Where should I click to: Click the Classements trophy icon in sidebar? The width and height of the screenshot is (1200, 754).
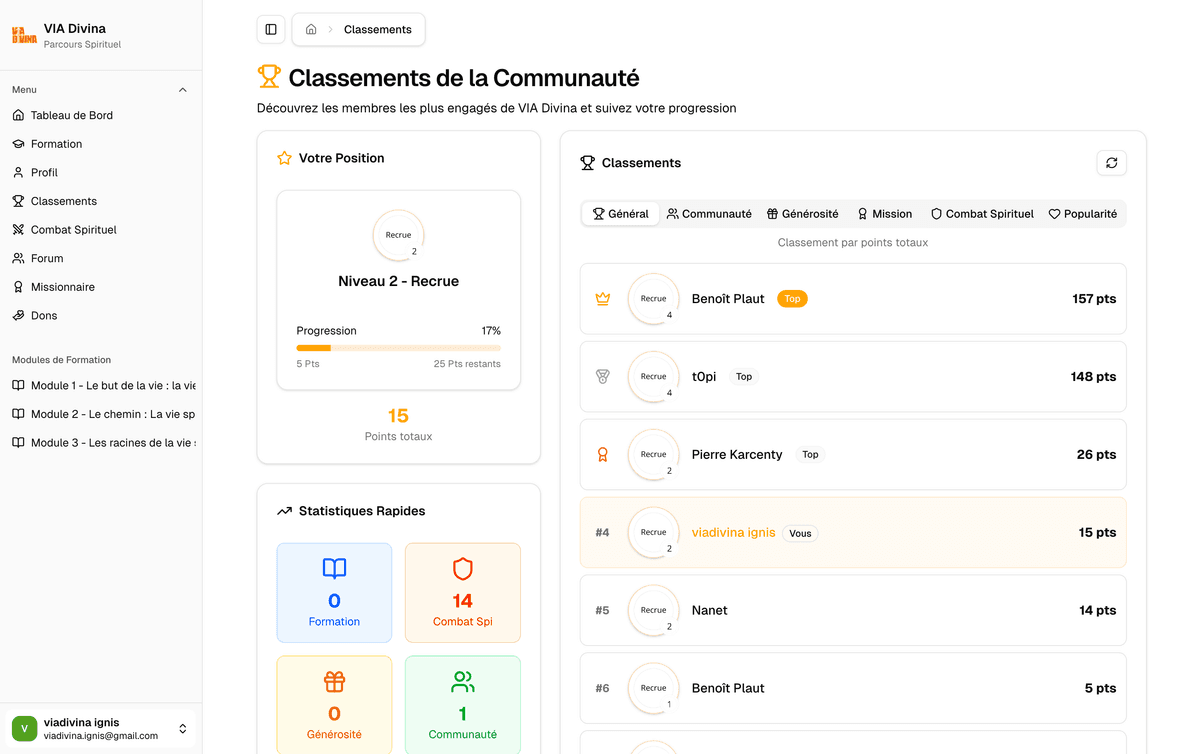(x=18, y=201)
